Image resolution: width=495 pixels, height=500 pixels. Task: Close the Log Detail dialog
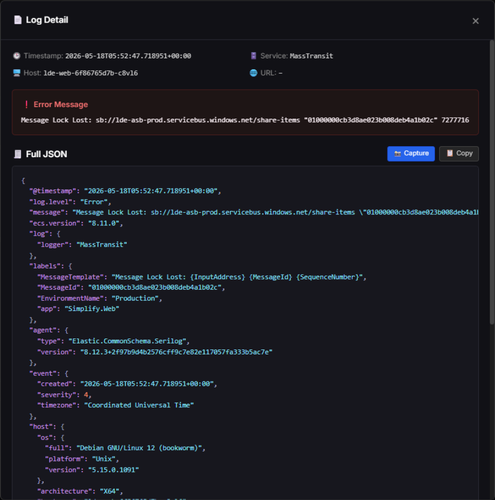coord(475,21)
